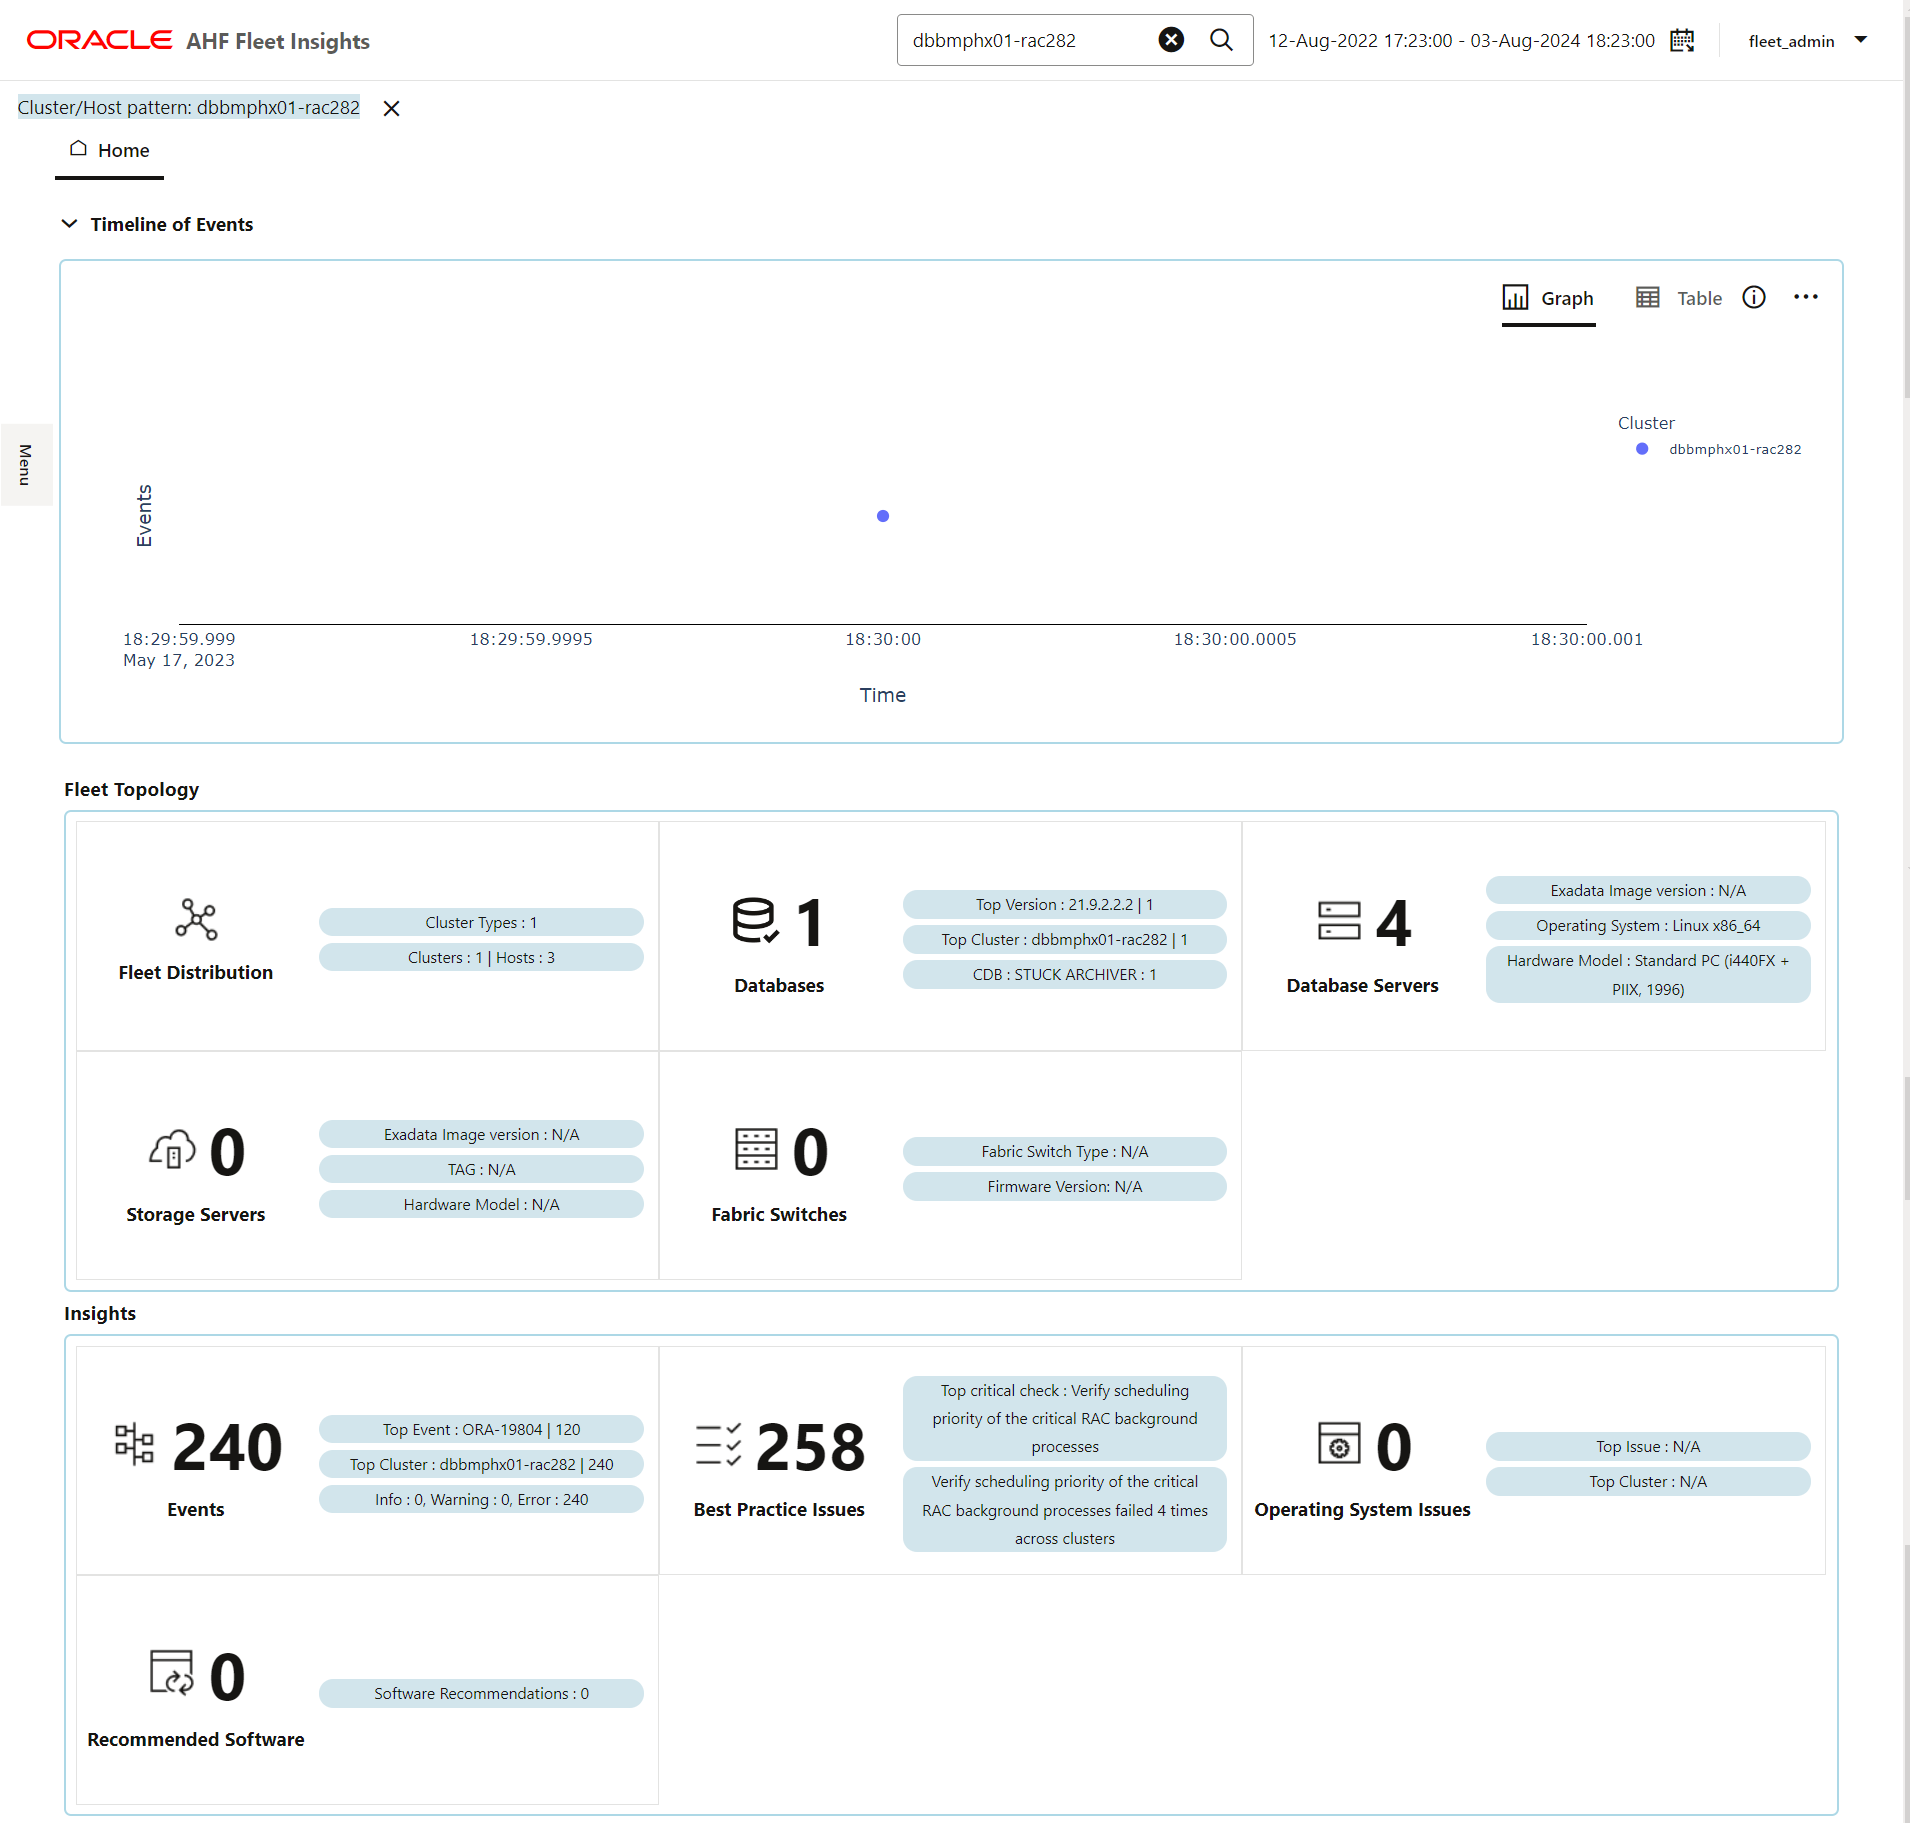This screenshot has width=1910, height=1823.
Task: Switch to Graph view
Action: click(1548, 298)
